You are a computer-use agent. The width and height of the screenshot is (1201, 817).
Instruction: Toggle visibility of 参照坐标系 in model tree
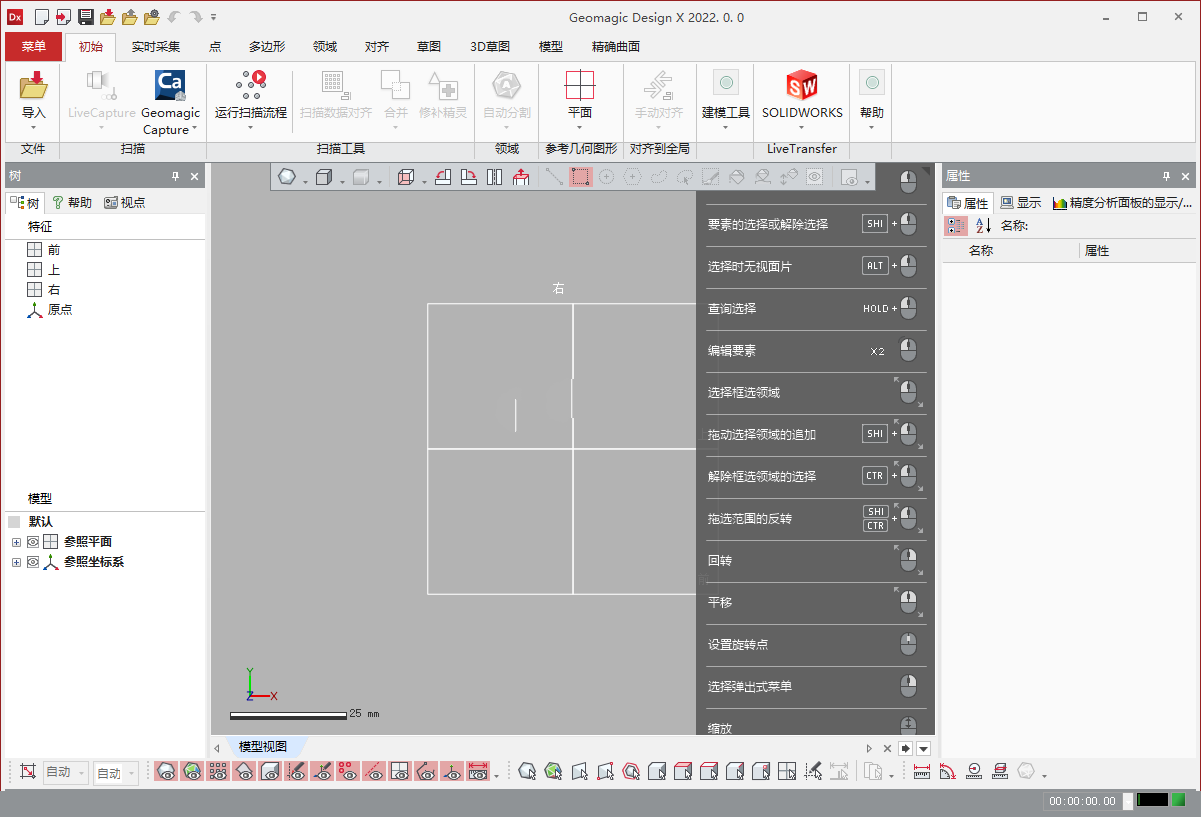tap(33, 562)
